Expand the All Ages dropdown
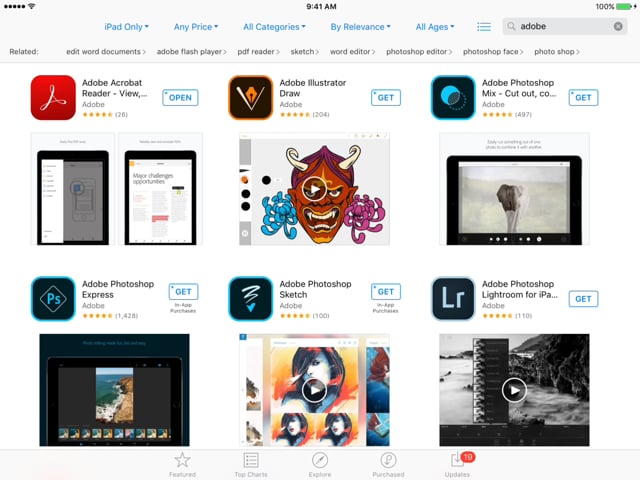The height and width of the screenshot is (480, 640). tap(435, 27)
